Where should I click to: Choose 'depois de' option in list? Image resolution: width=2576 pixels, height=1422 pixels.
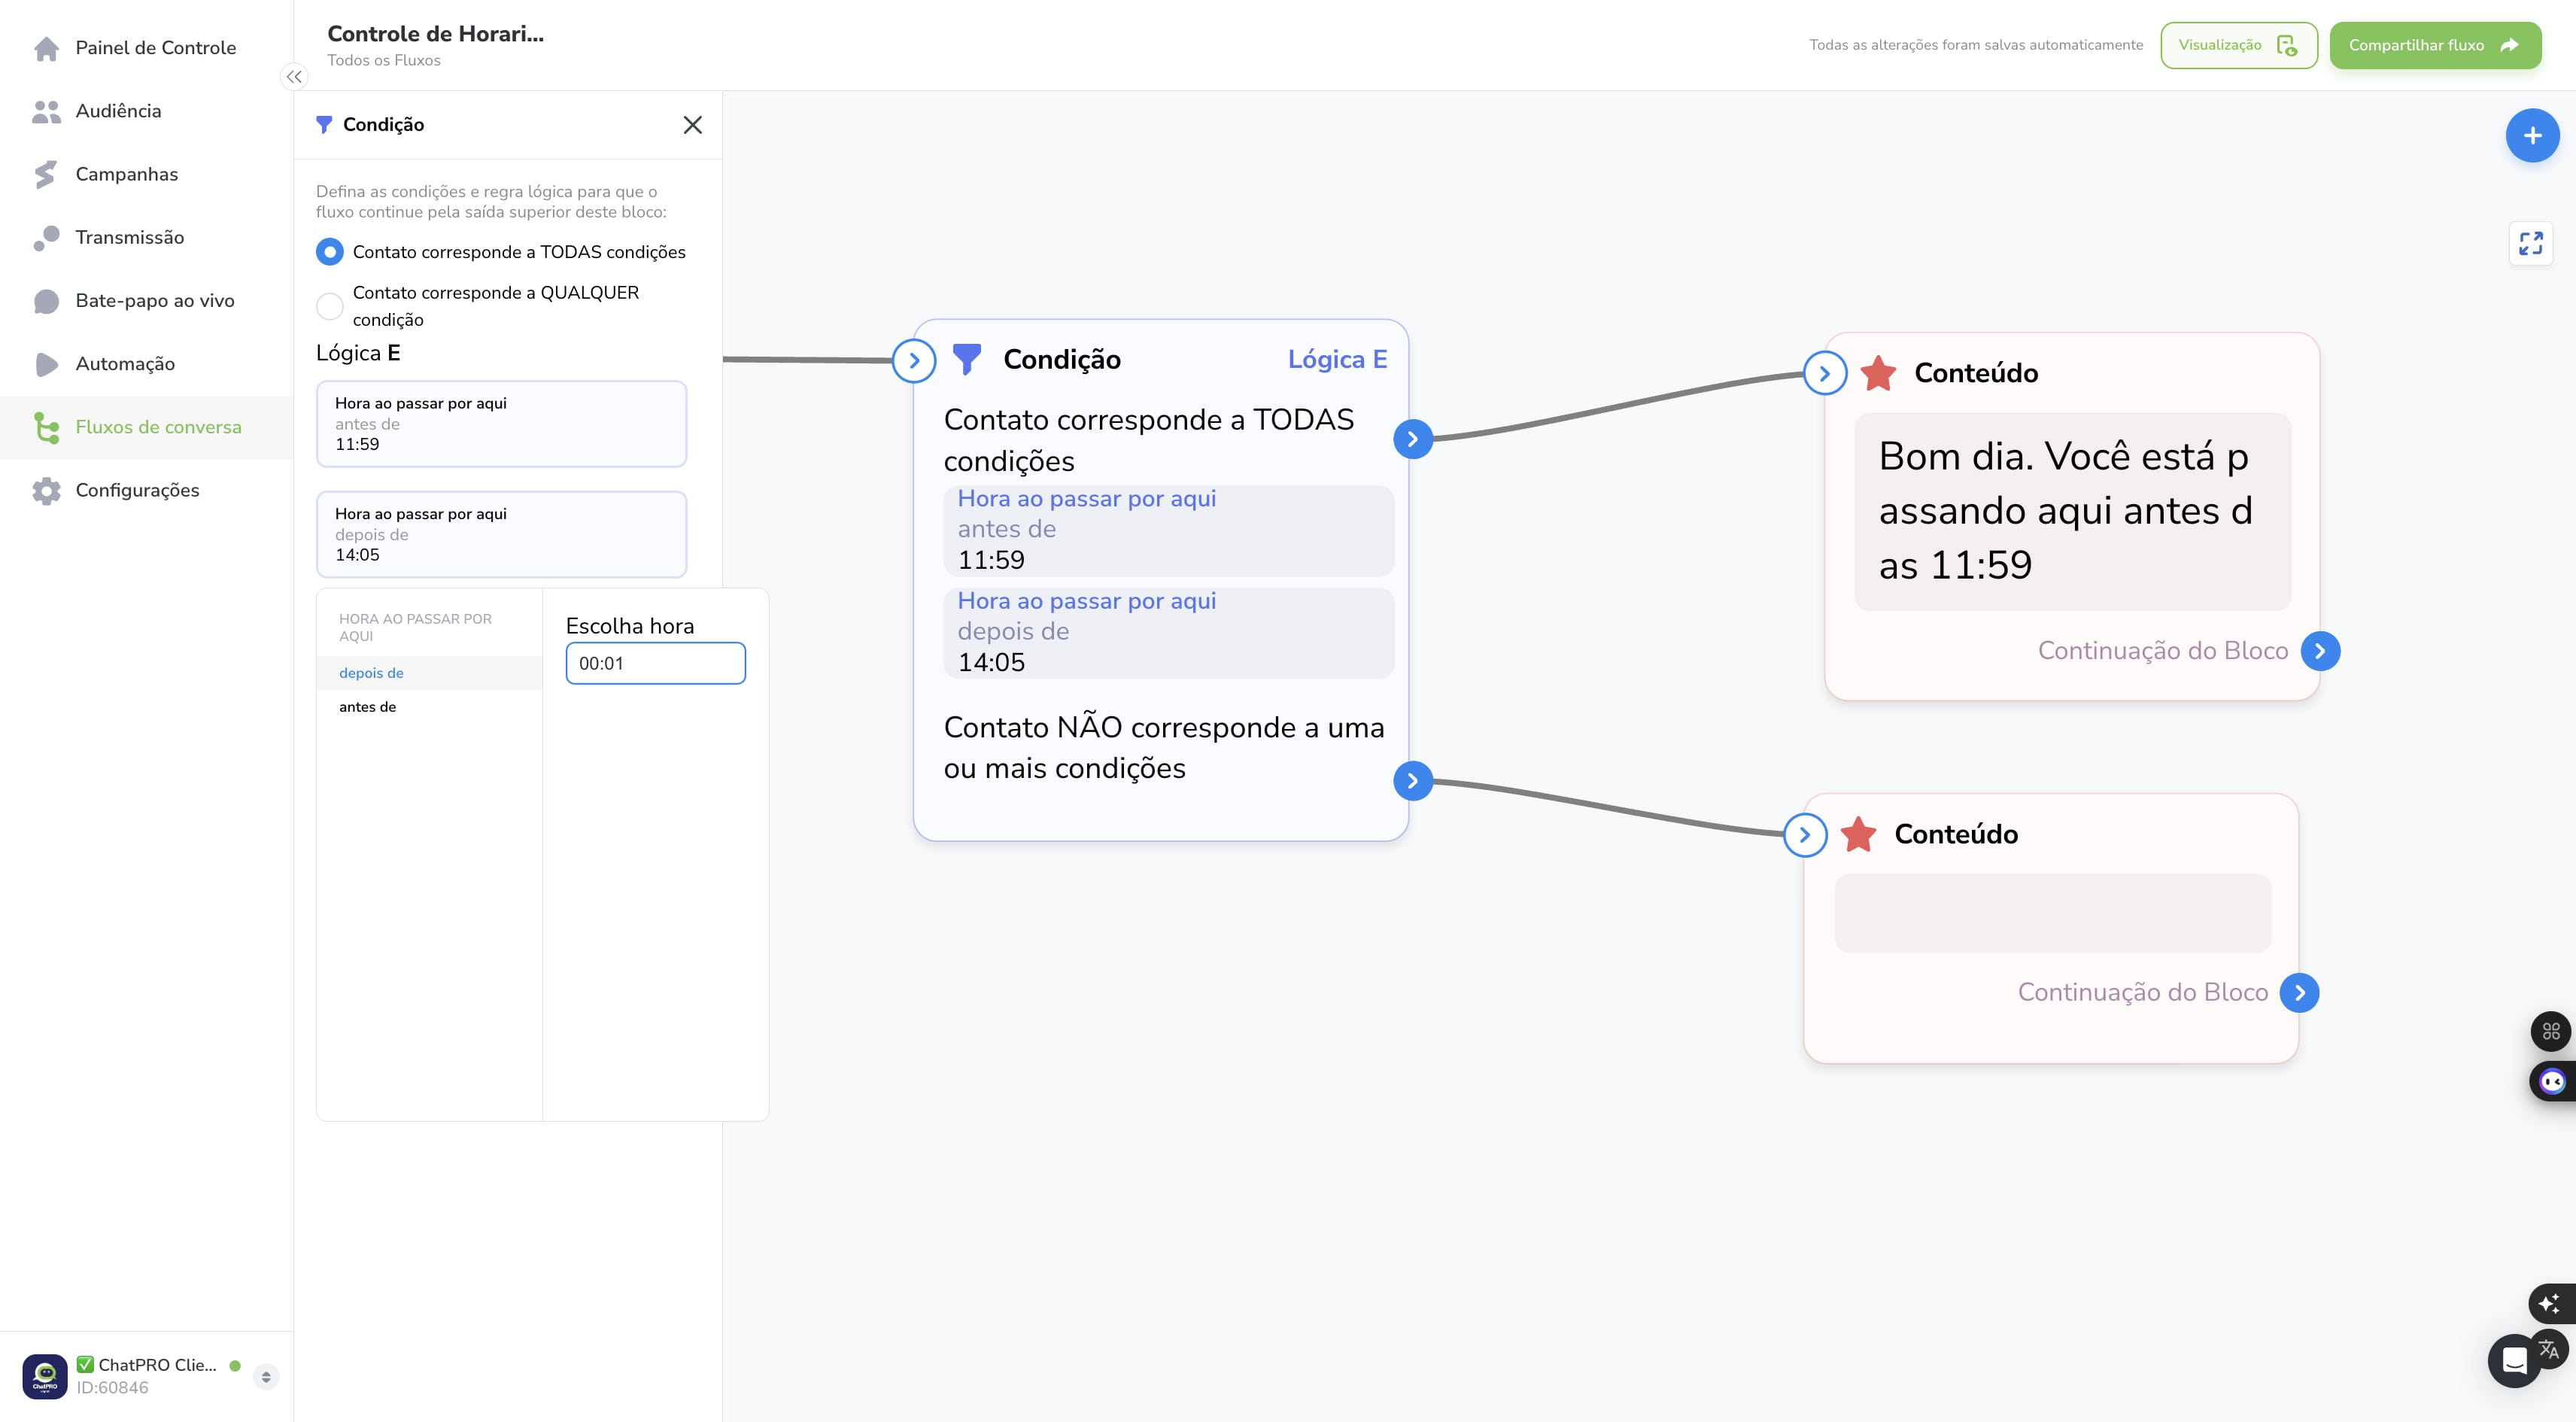tap(429, 673)
